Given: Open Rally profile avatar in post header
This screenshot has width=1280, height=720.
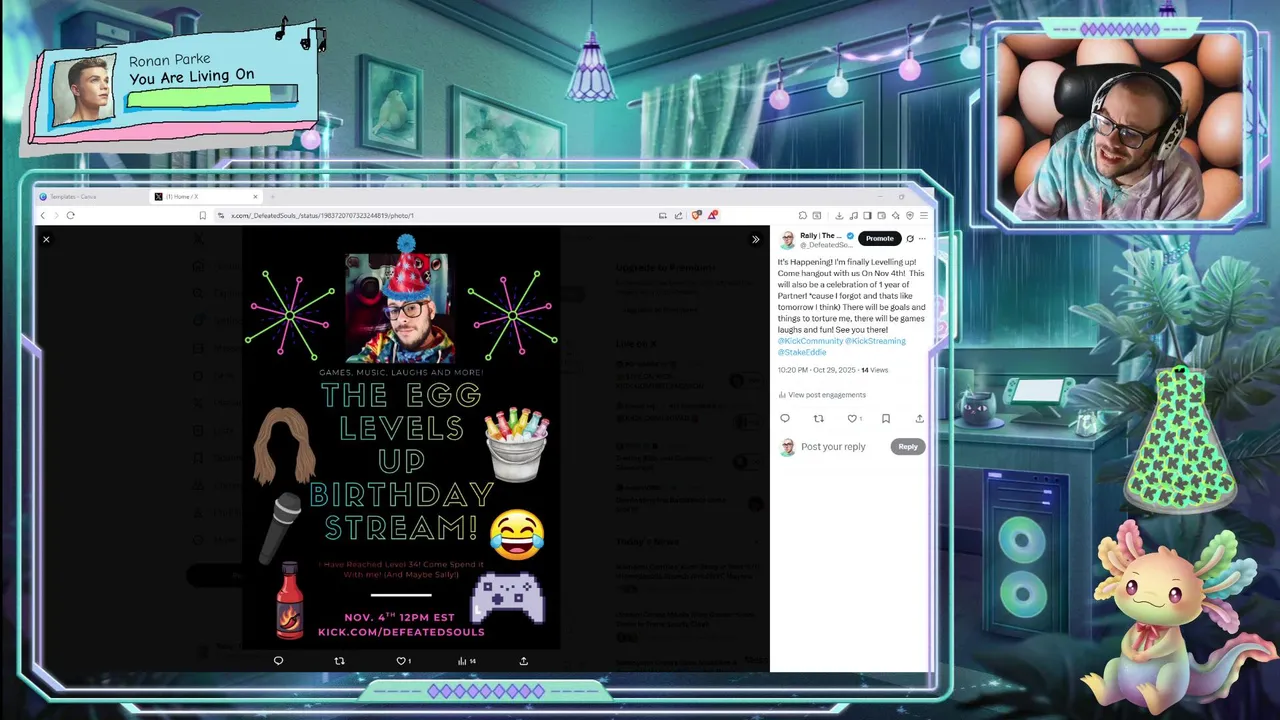Looking at the screenshot, I should click(x=787, y=240).
